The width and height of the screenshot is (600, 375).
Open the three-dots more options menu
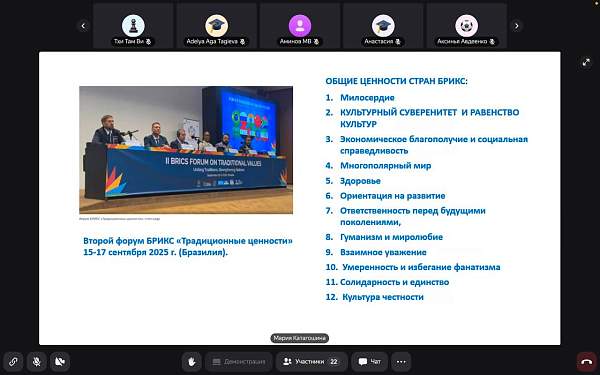401,362
